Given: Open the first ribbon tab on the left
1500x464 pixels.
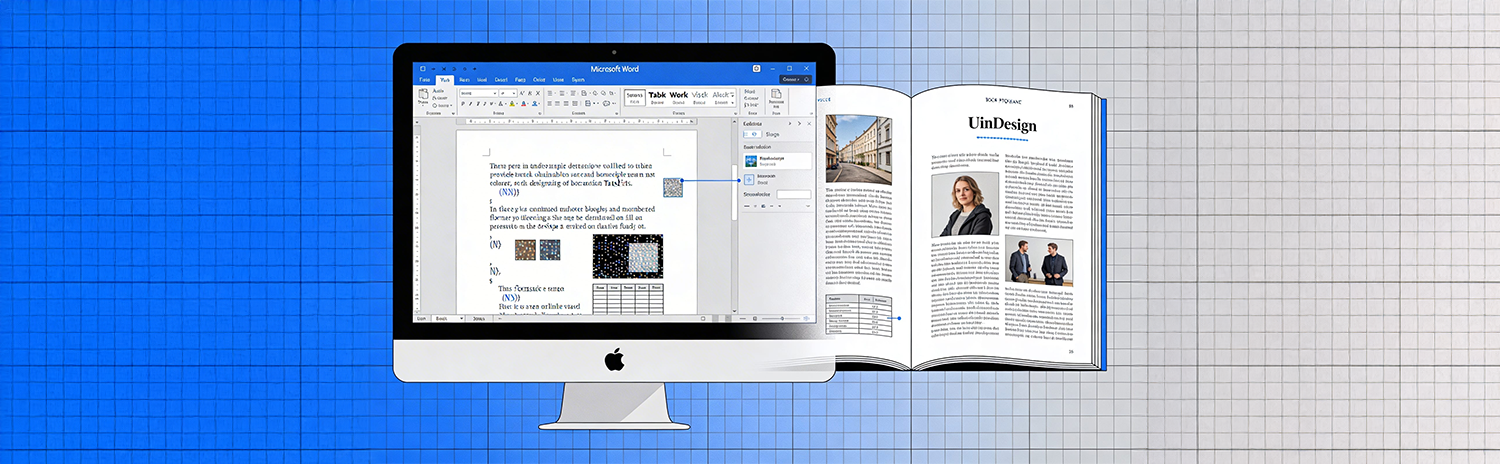Looking at the screenshot, I should [424, 79].
